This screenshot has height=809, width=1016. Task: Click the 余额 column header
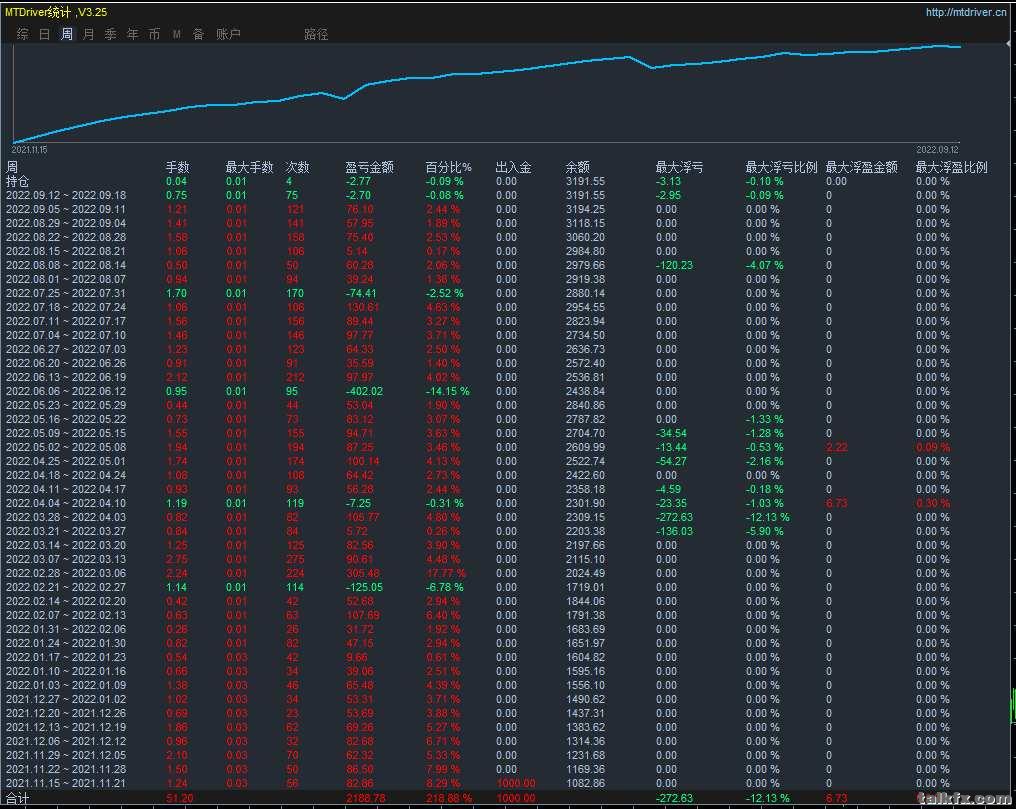coord(577,167)
